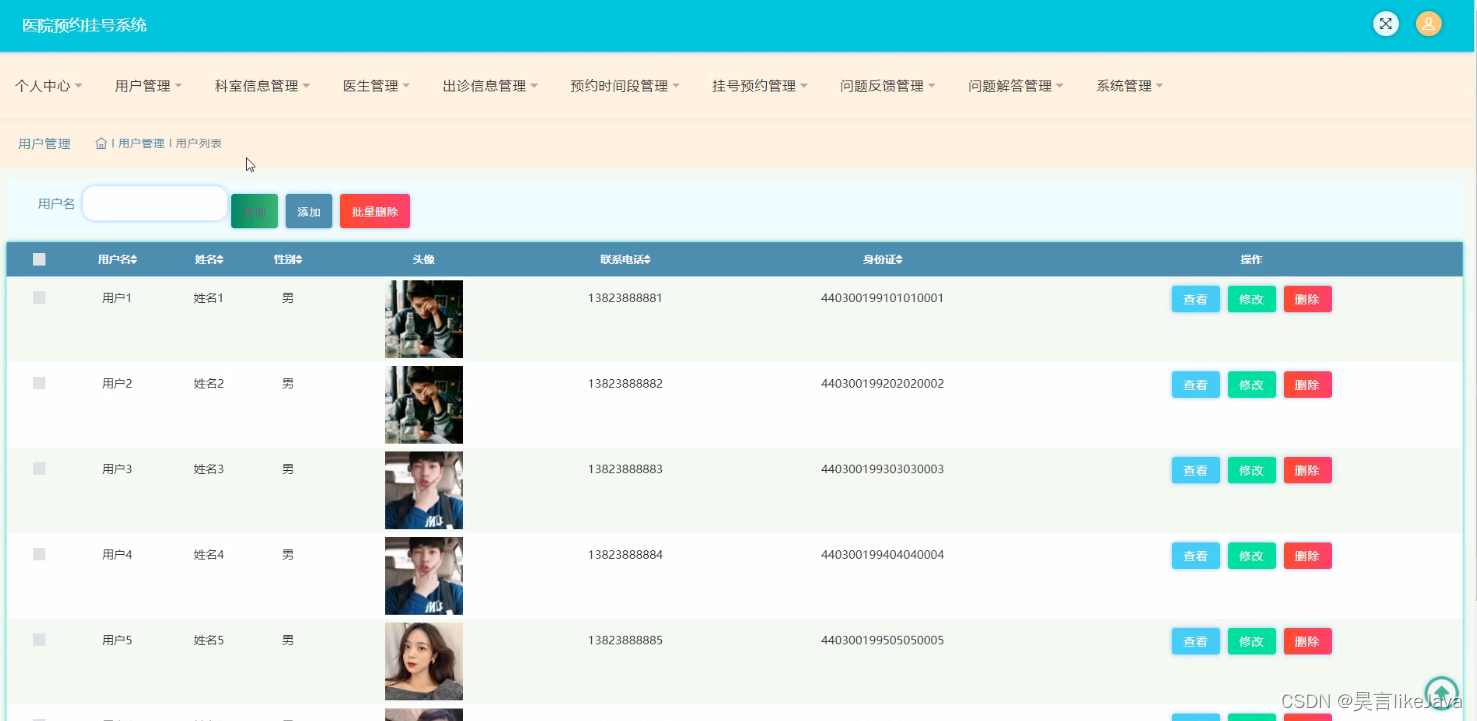Open avatar photo of 用户3
1477x721 pixels.
click(x=424, y=490)
